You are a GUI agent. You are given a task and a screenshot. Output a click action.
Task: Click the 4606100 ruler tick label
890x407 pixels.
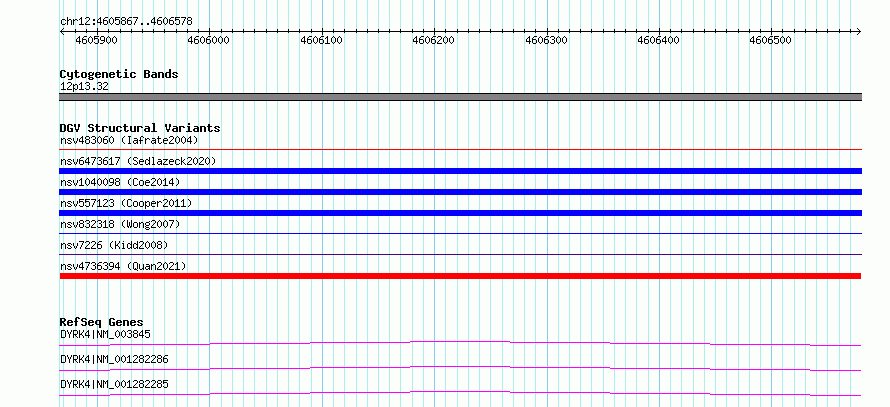pyautogui.click(x=322, y=41)
